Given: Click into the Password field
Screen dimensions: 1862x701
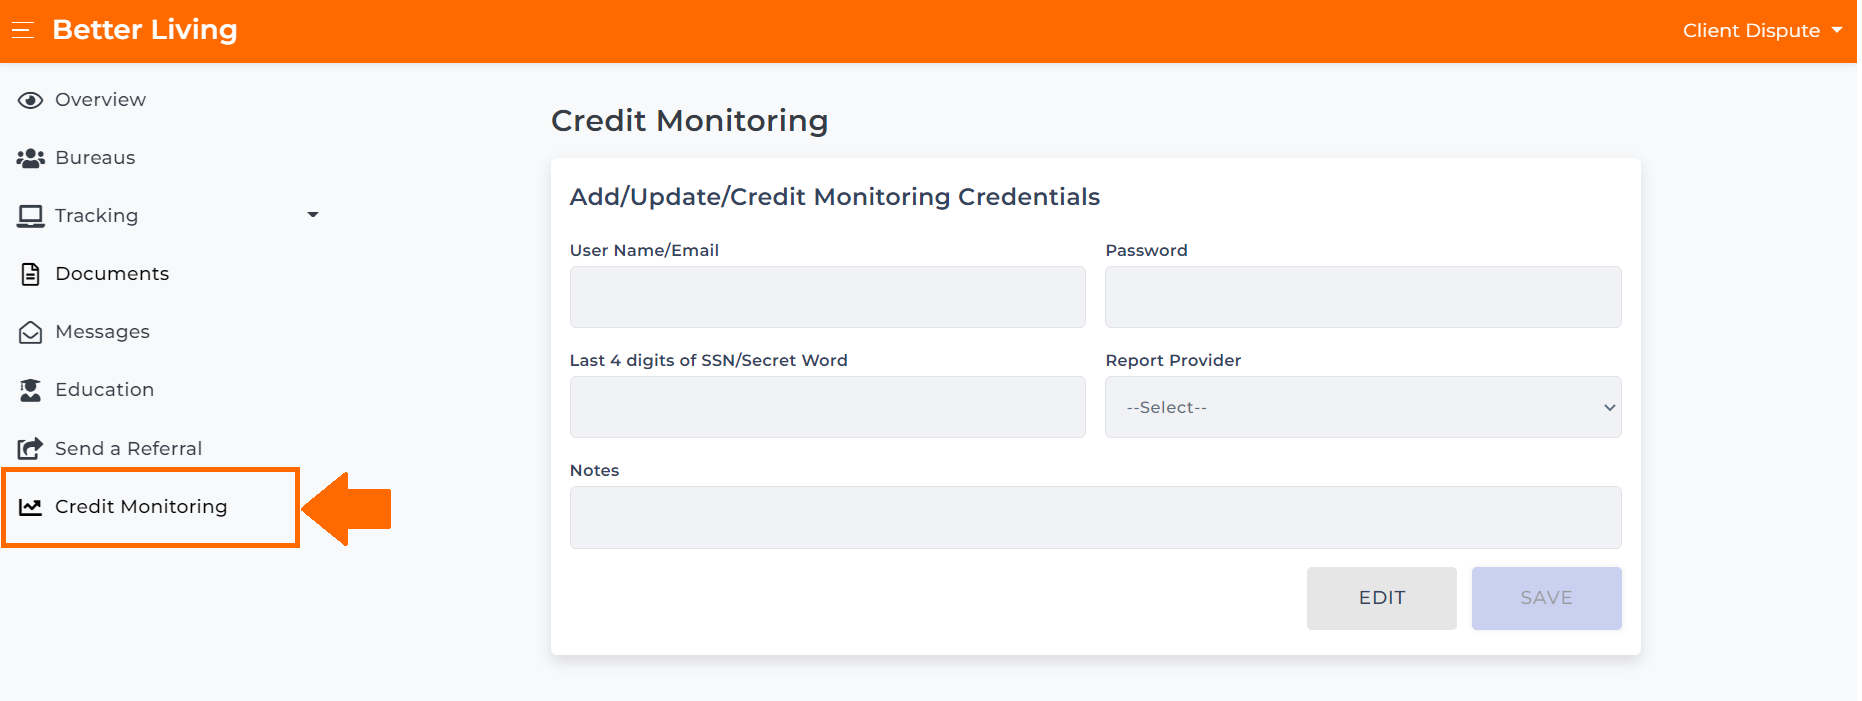Looking at the screenshot, I should pyautogui.click(x=1363, y=297).
